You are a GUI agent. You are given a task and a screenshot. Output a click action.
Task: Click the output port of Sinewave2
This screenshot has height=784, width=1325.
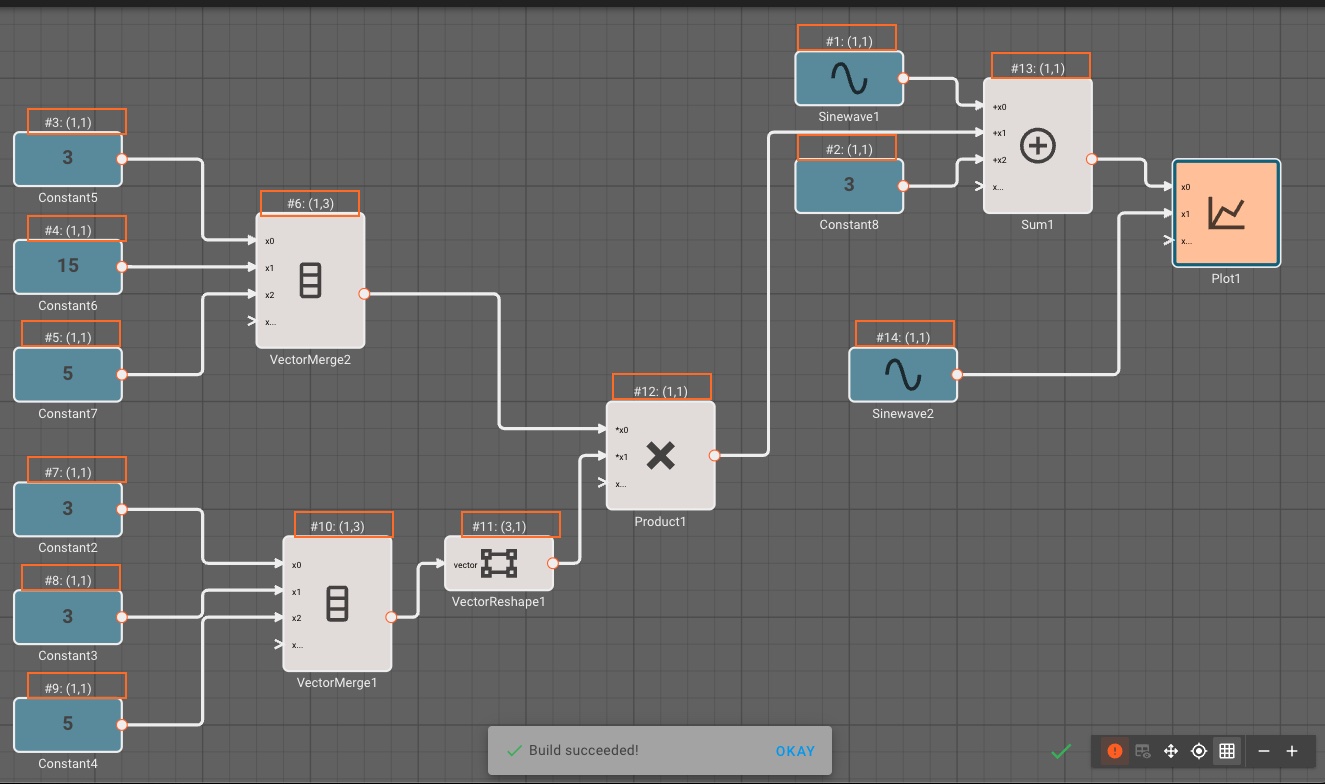point(957,375)
